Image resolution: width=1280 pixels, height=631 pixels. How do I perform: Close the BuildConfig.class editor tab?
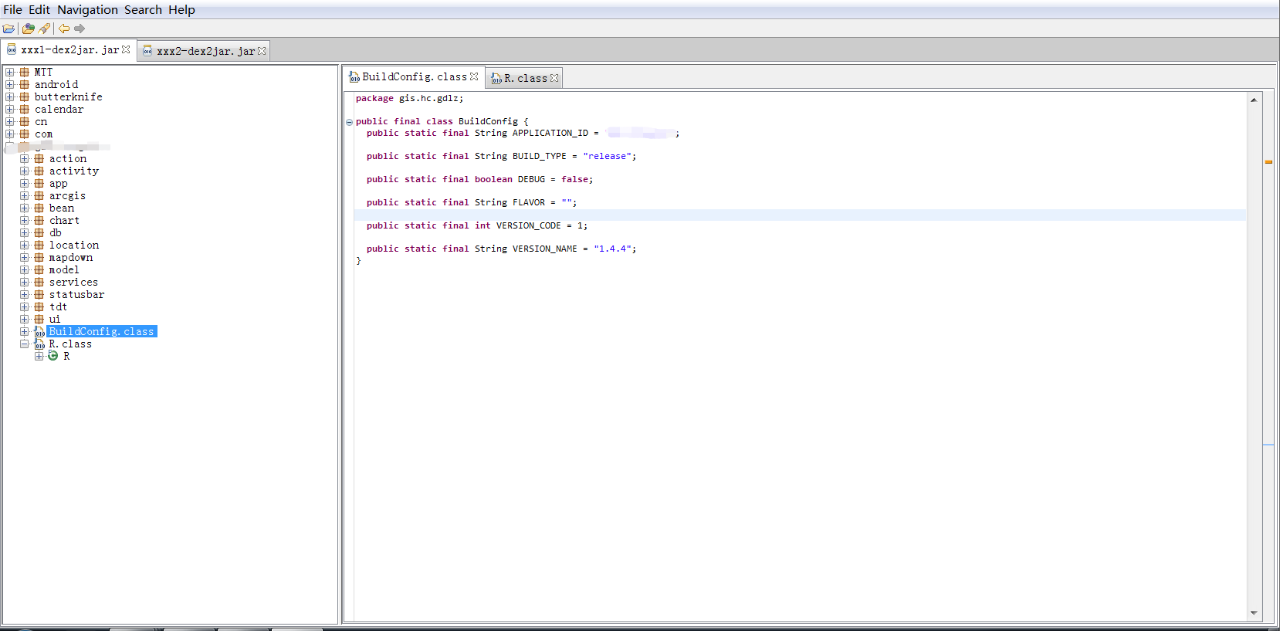474,77
